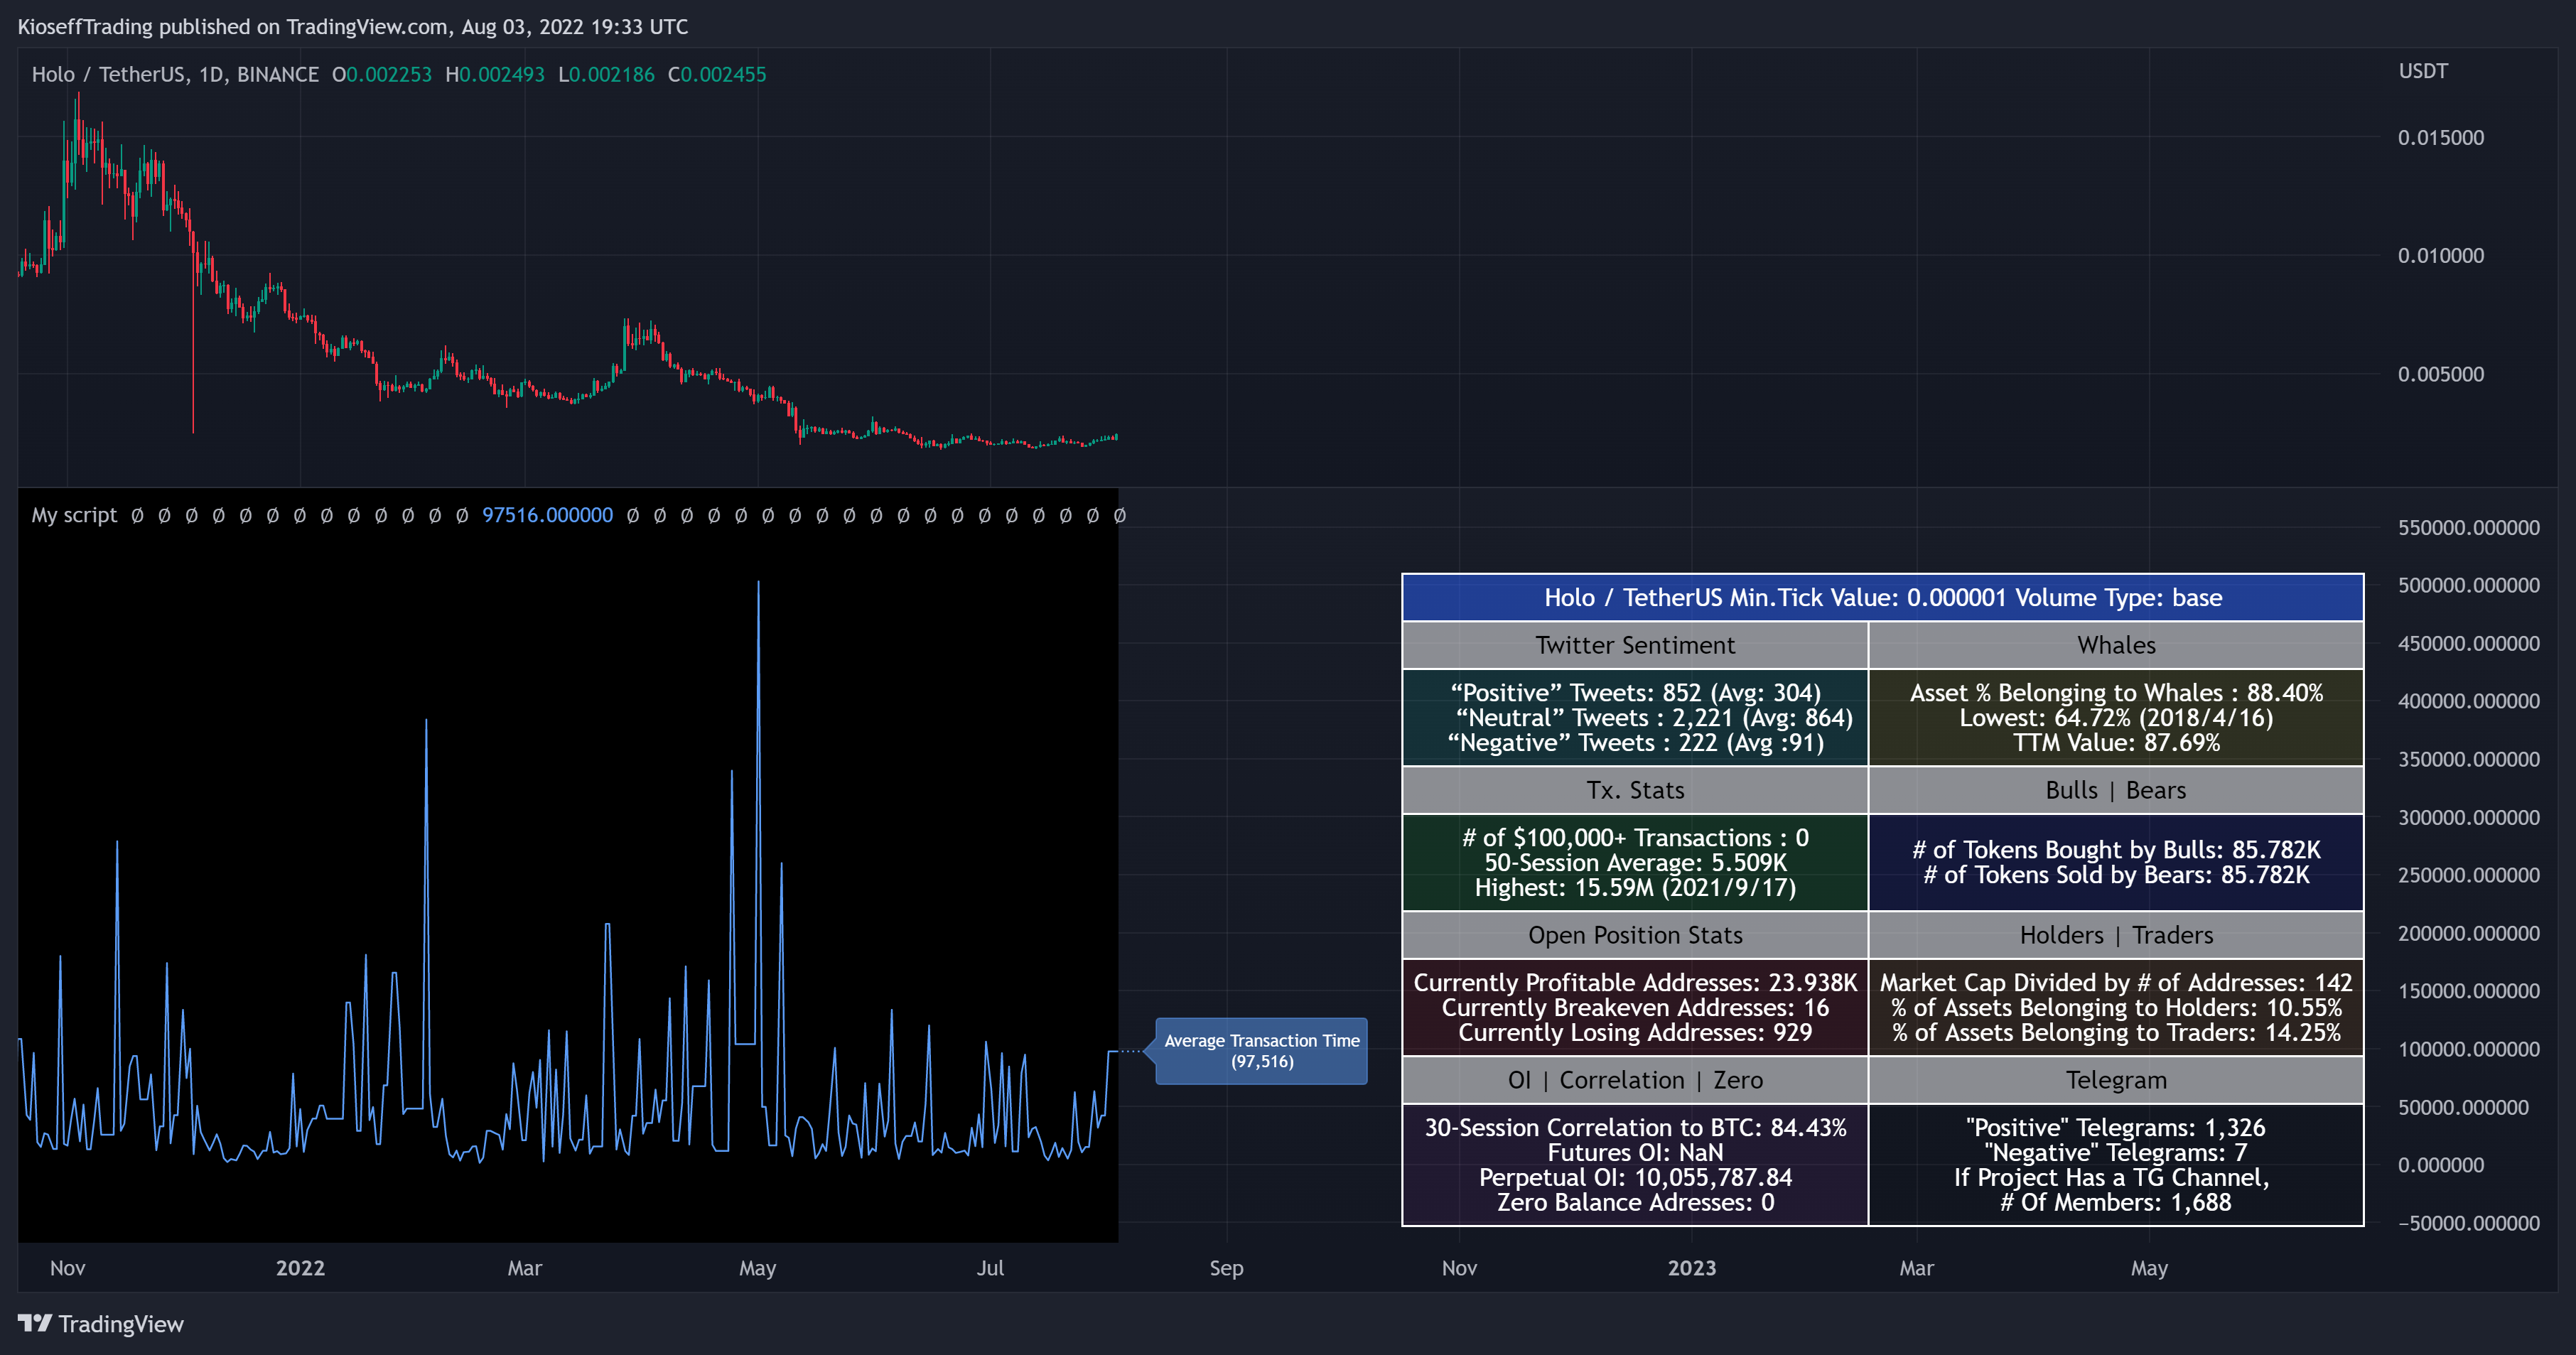Click the My script indicator title

point(75,515)
